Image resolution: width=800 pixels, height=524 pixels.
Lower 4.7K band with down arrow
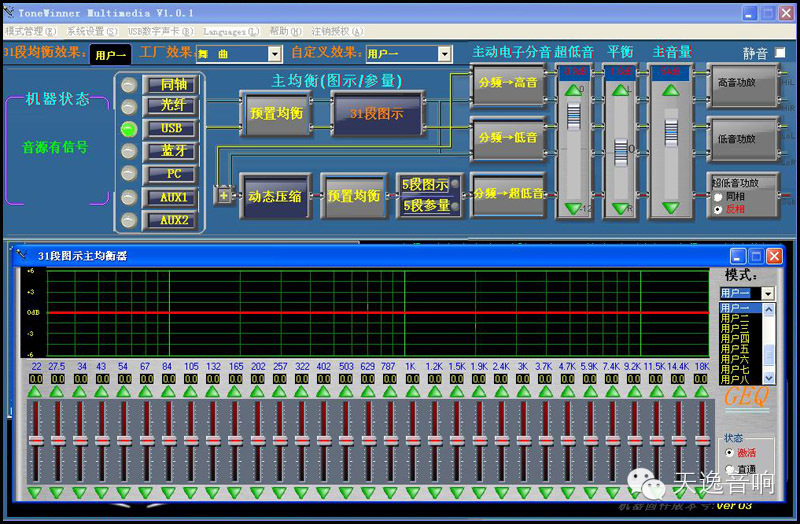[x=567, y=492]
